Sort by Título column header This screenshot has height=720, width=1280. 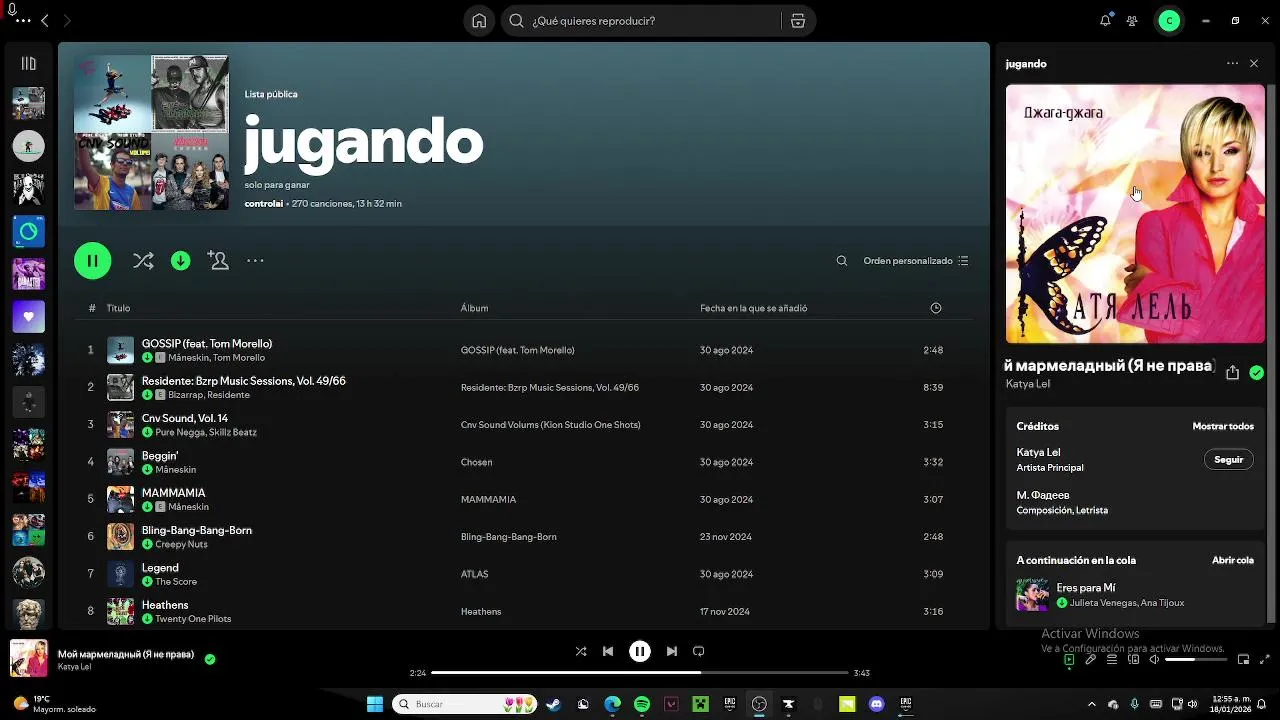(x=118, y=308)
